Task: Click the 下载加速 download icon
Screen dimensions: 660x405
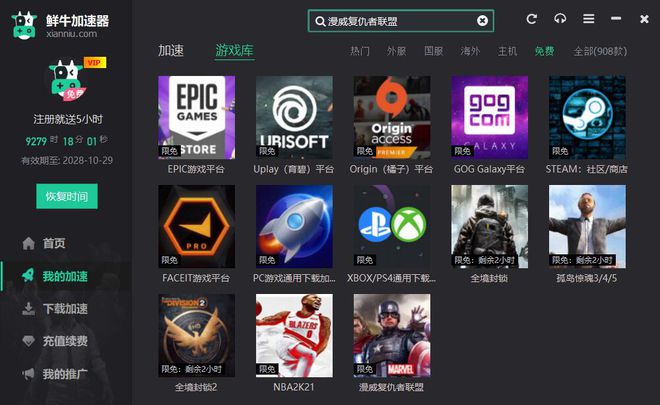Action: [28, 308]
